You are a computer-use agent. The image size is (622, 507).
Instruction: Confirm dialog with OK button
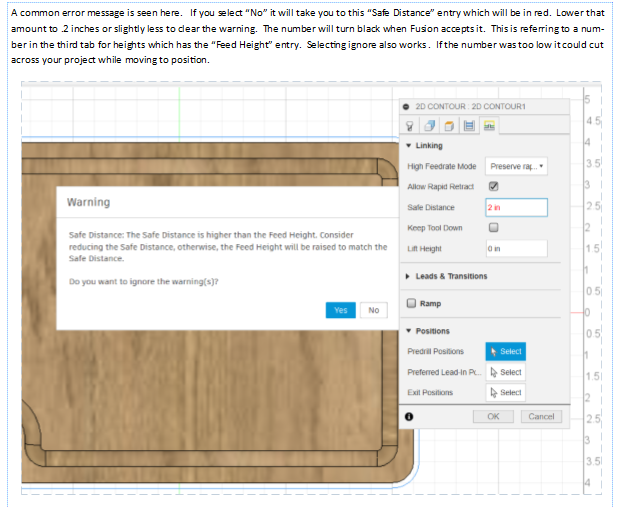[x=493, y=417]
